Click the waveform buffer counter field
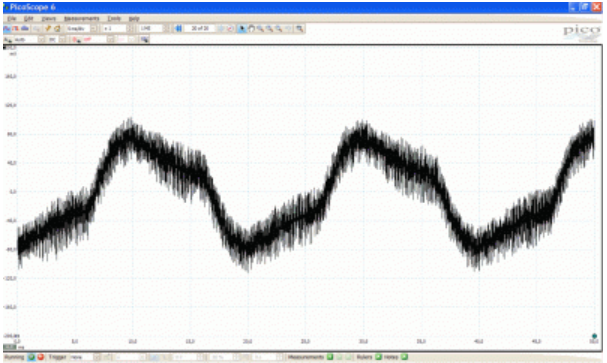607x363 pixels. 200,28
